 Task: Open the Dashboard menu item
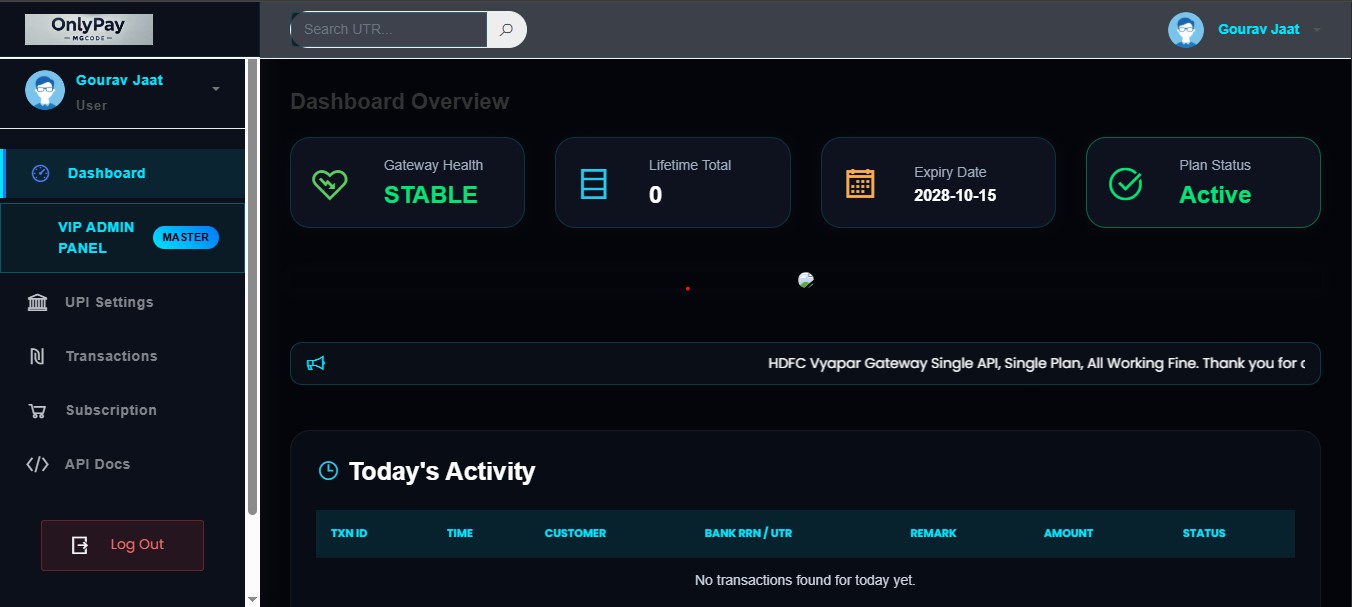click(x=106, y=173)
